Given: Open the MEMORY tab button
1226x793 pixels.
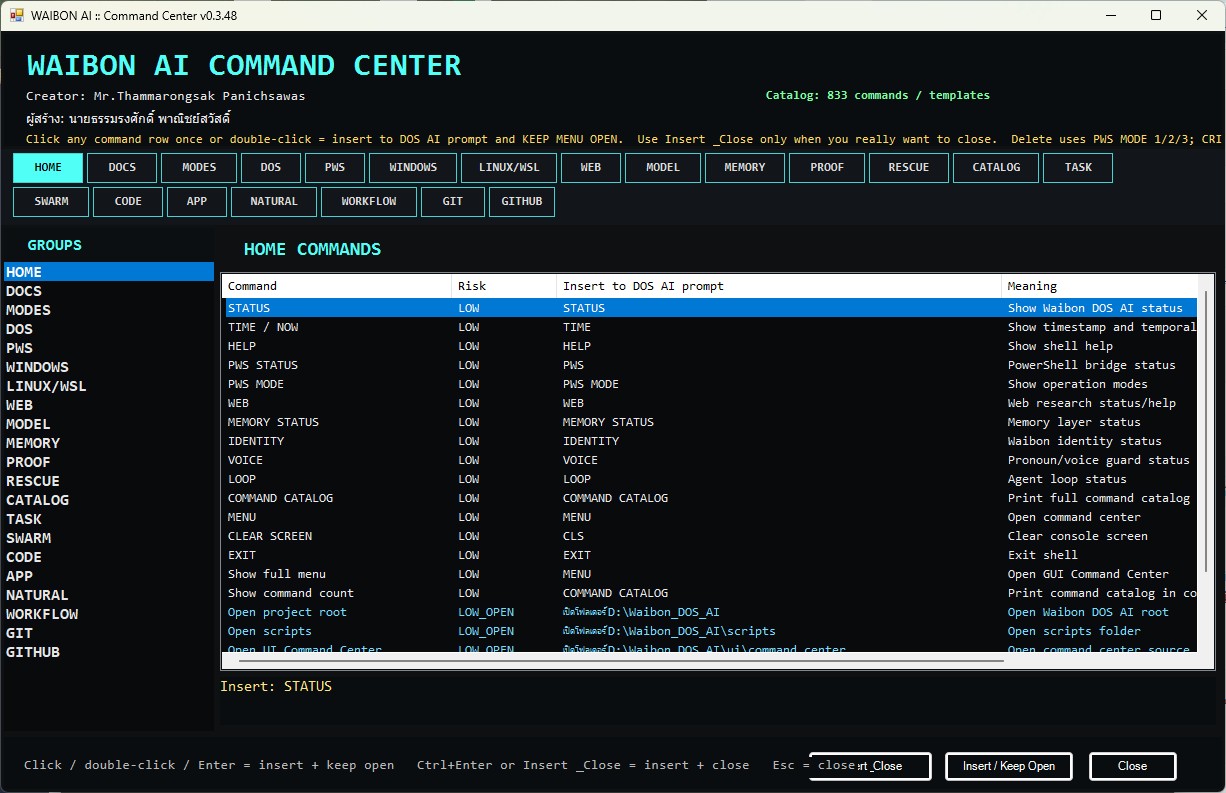Looking at the screenshot, I should coord(745,168).
